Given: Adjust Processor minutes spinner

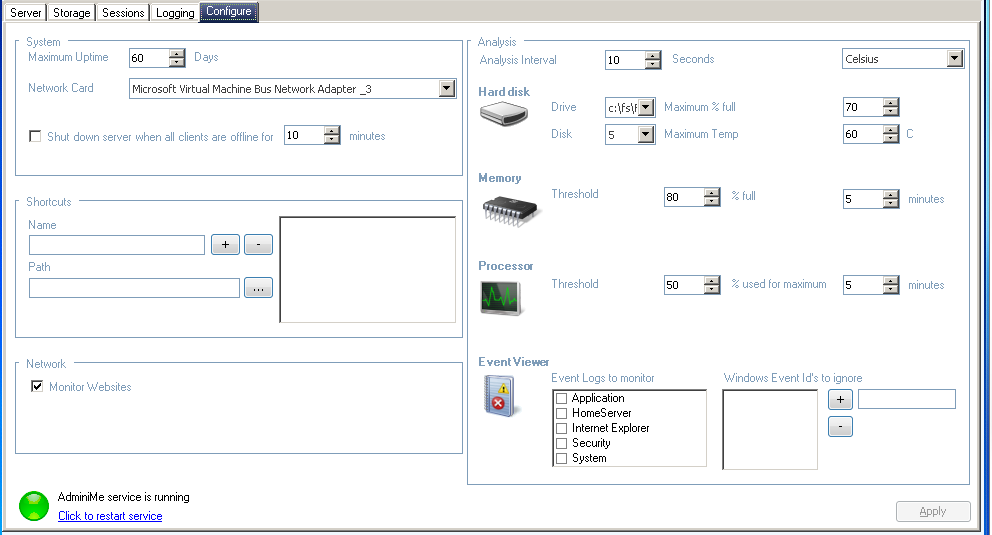Looking at the screenshot, I should tap(891, 285).
